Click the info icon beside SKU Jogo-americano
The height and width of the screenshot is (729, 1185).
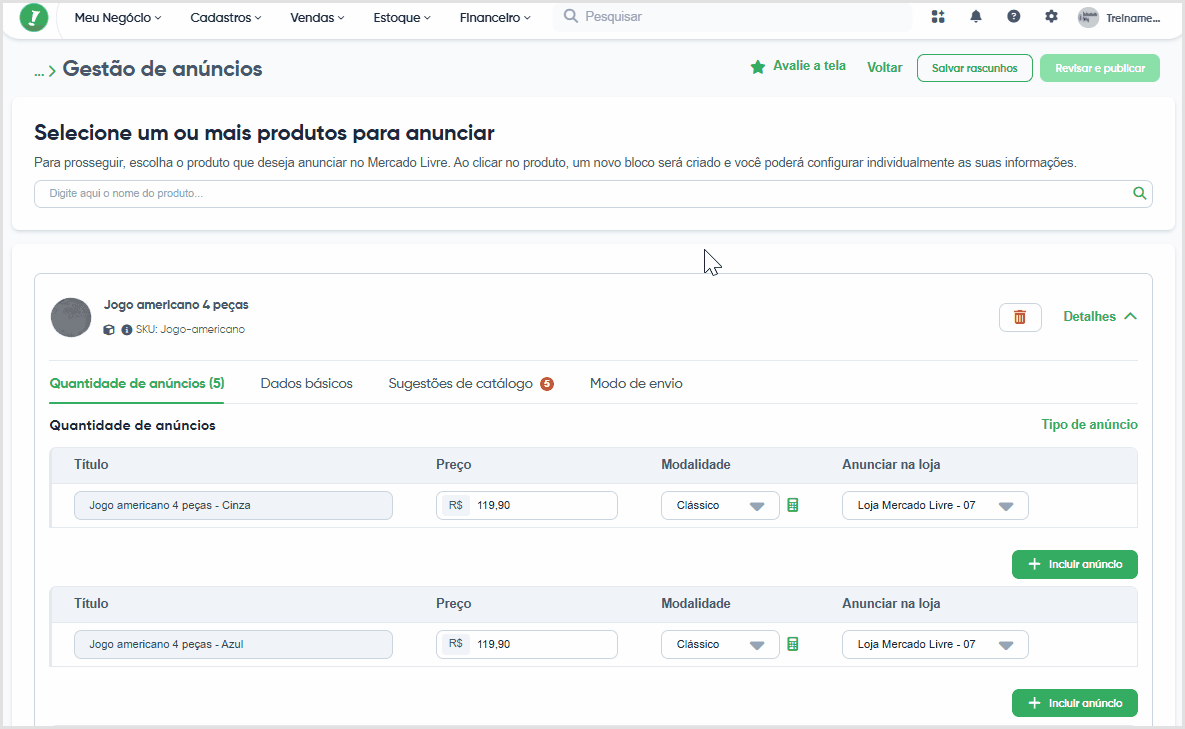pyautogui.click(x=127, y=330)
